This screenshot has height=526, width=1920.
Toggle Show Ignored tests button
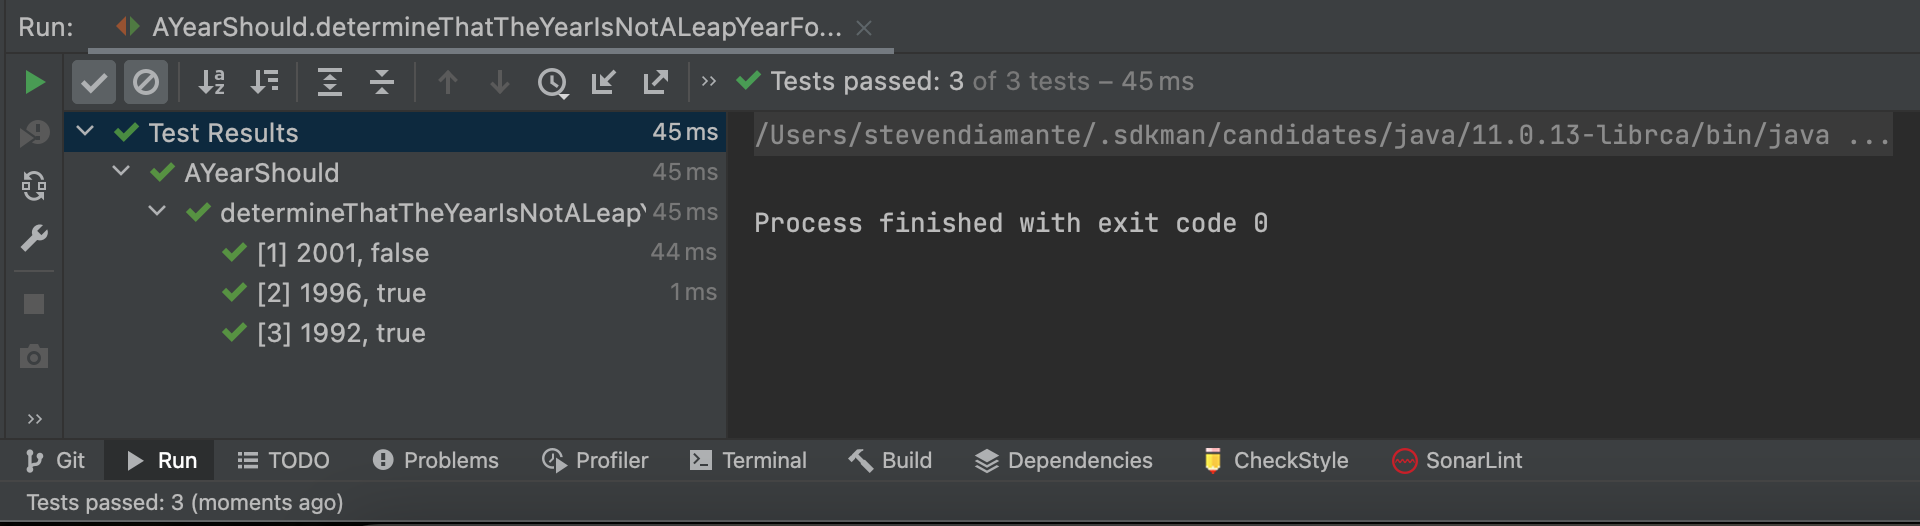(146, 82)
